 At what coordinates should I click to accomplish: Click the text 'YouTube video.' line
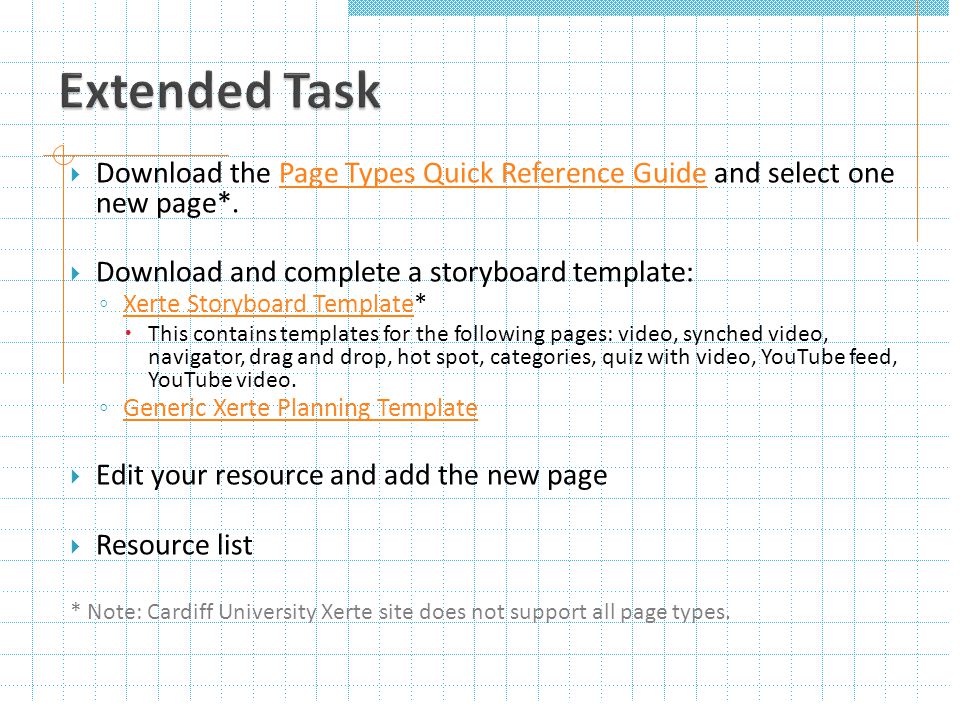[222, 380]
